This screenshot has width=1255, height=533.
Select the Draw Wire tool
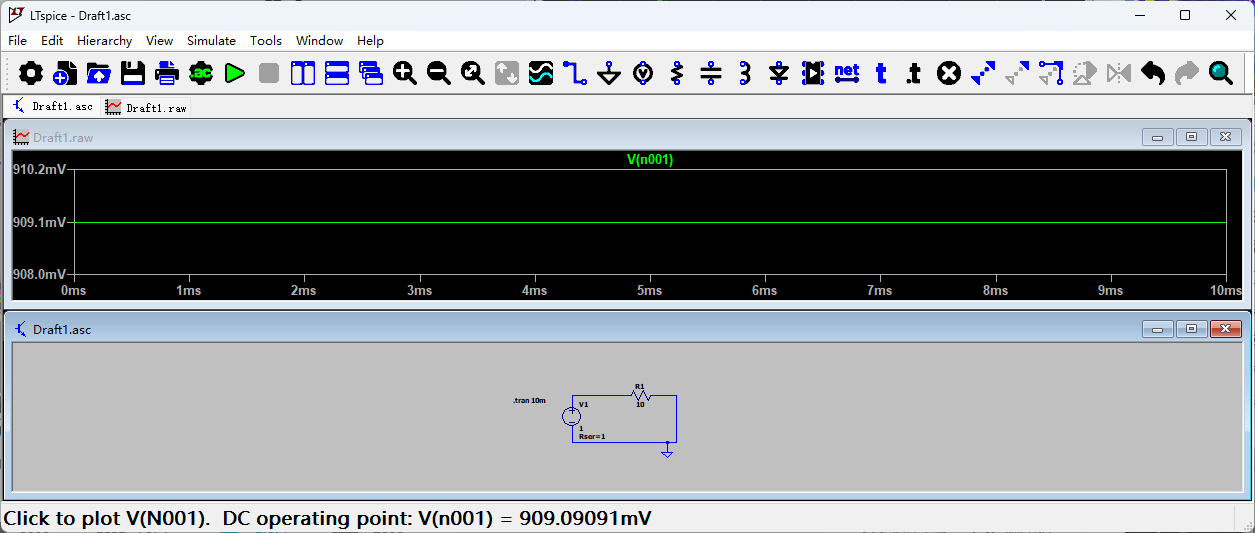point(575,73)
